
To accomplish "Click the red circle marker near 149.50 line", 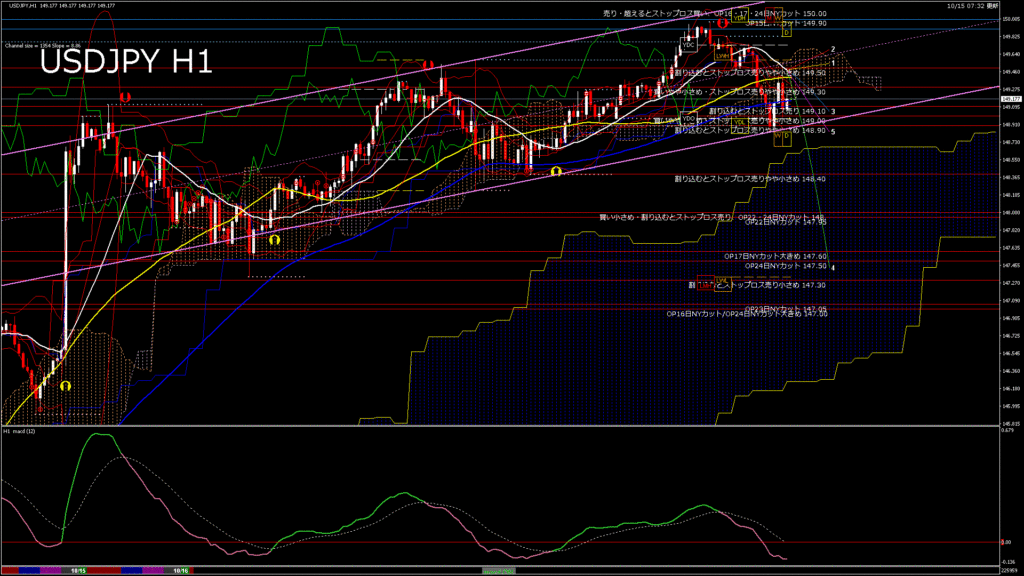I will pos(428,65).
